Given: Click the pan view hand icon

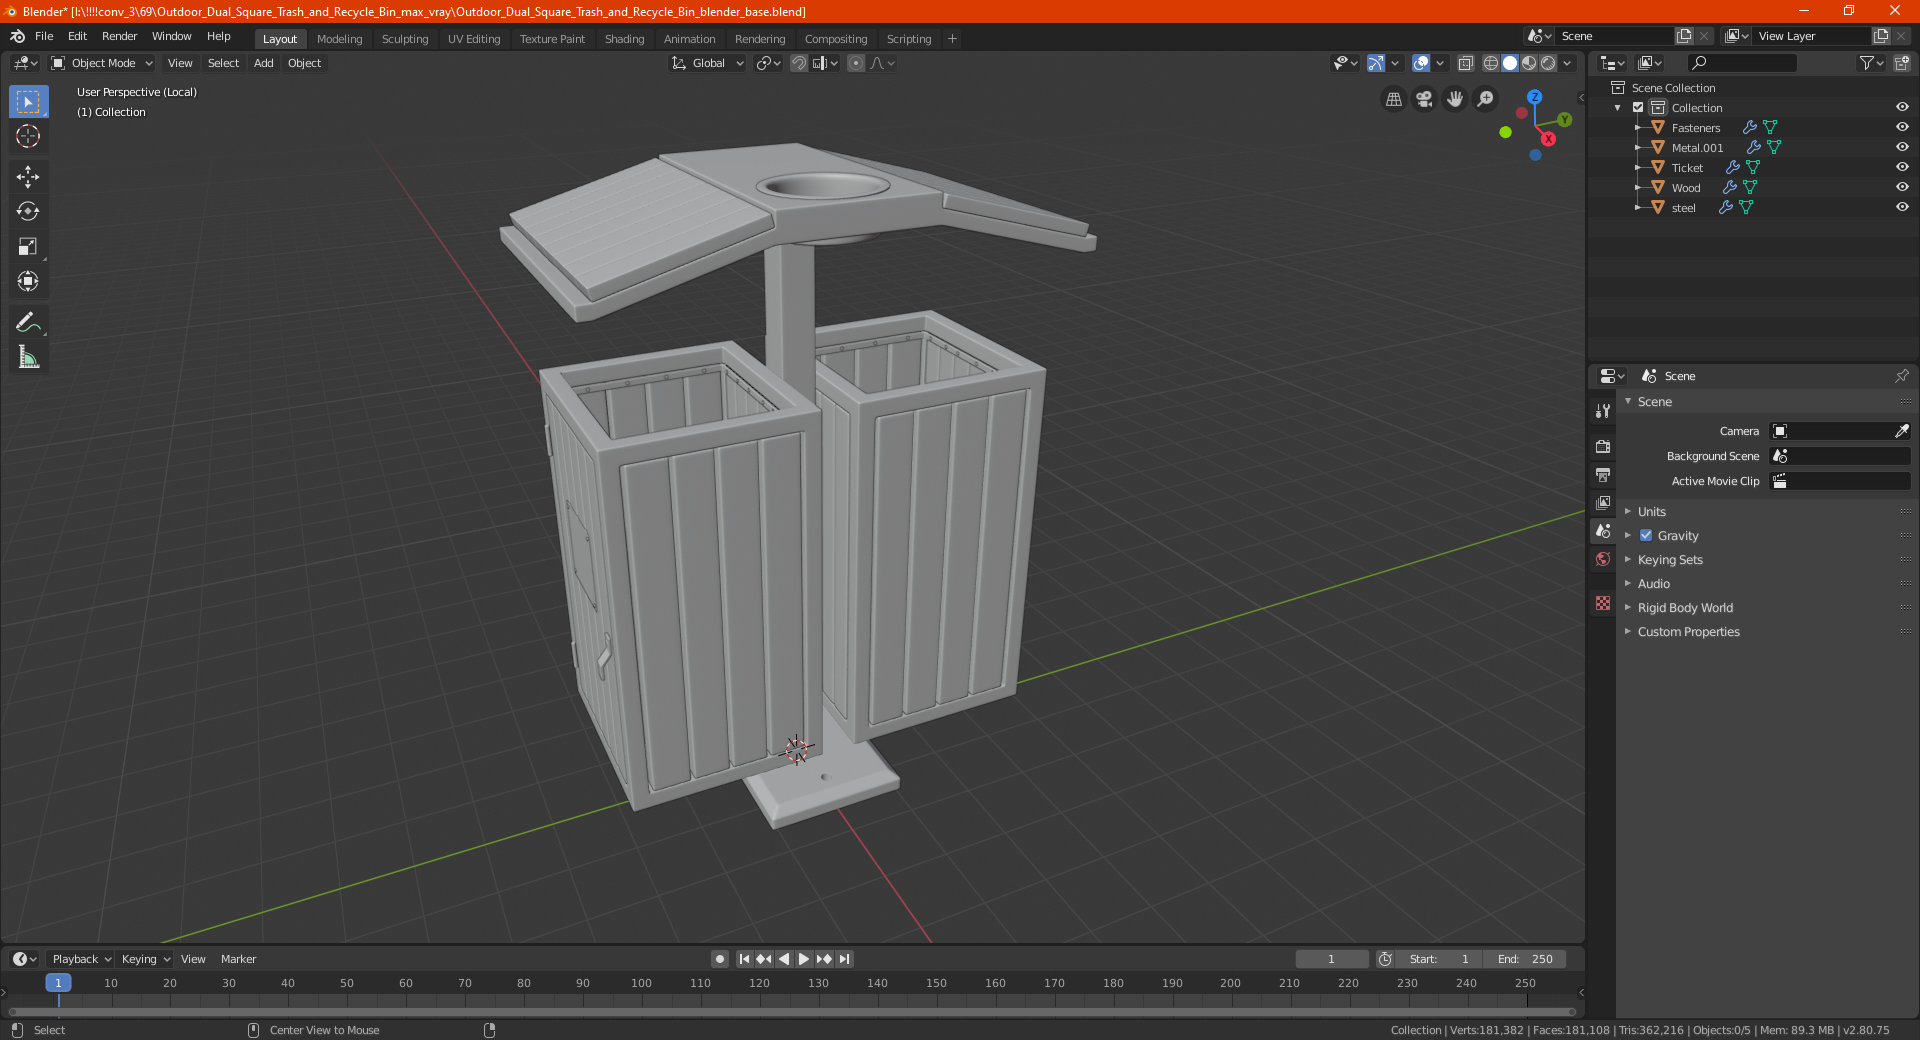Looking at the screenshot, I should click(x=1455, y=99).
